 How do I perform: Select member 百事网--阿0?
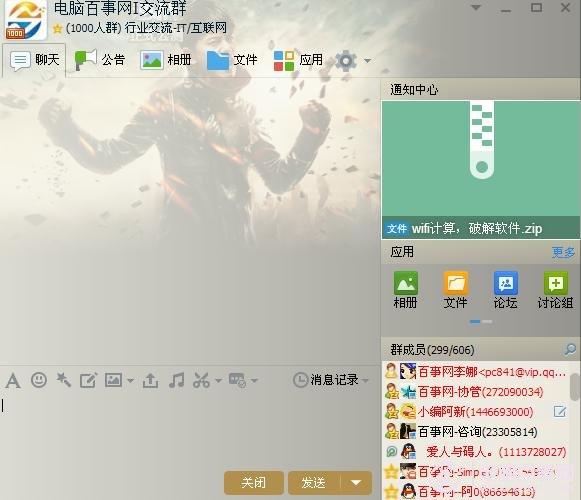[476, 491]
